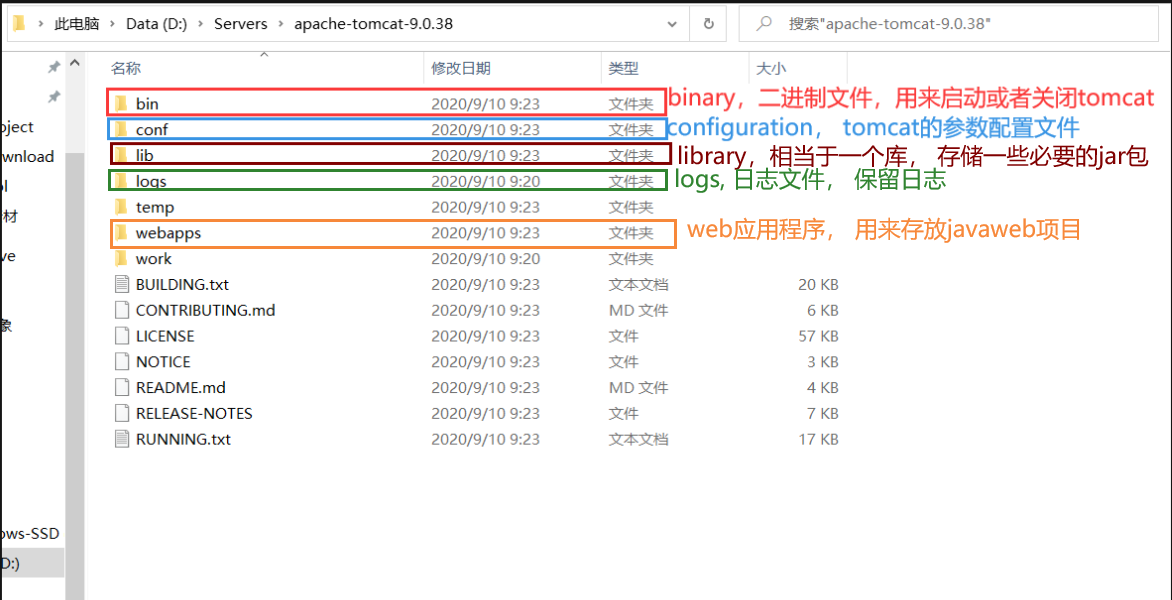Select the conf folder name
Viewport: 1172px width, 600px height.
[152, 129]
